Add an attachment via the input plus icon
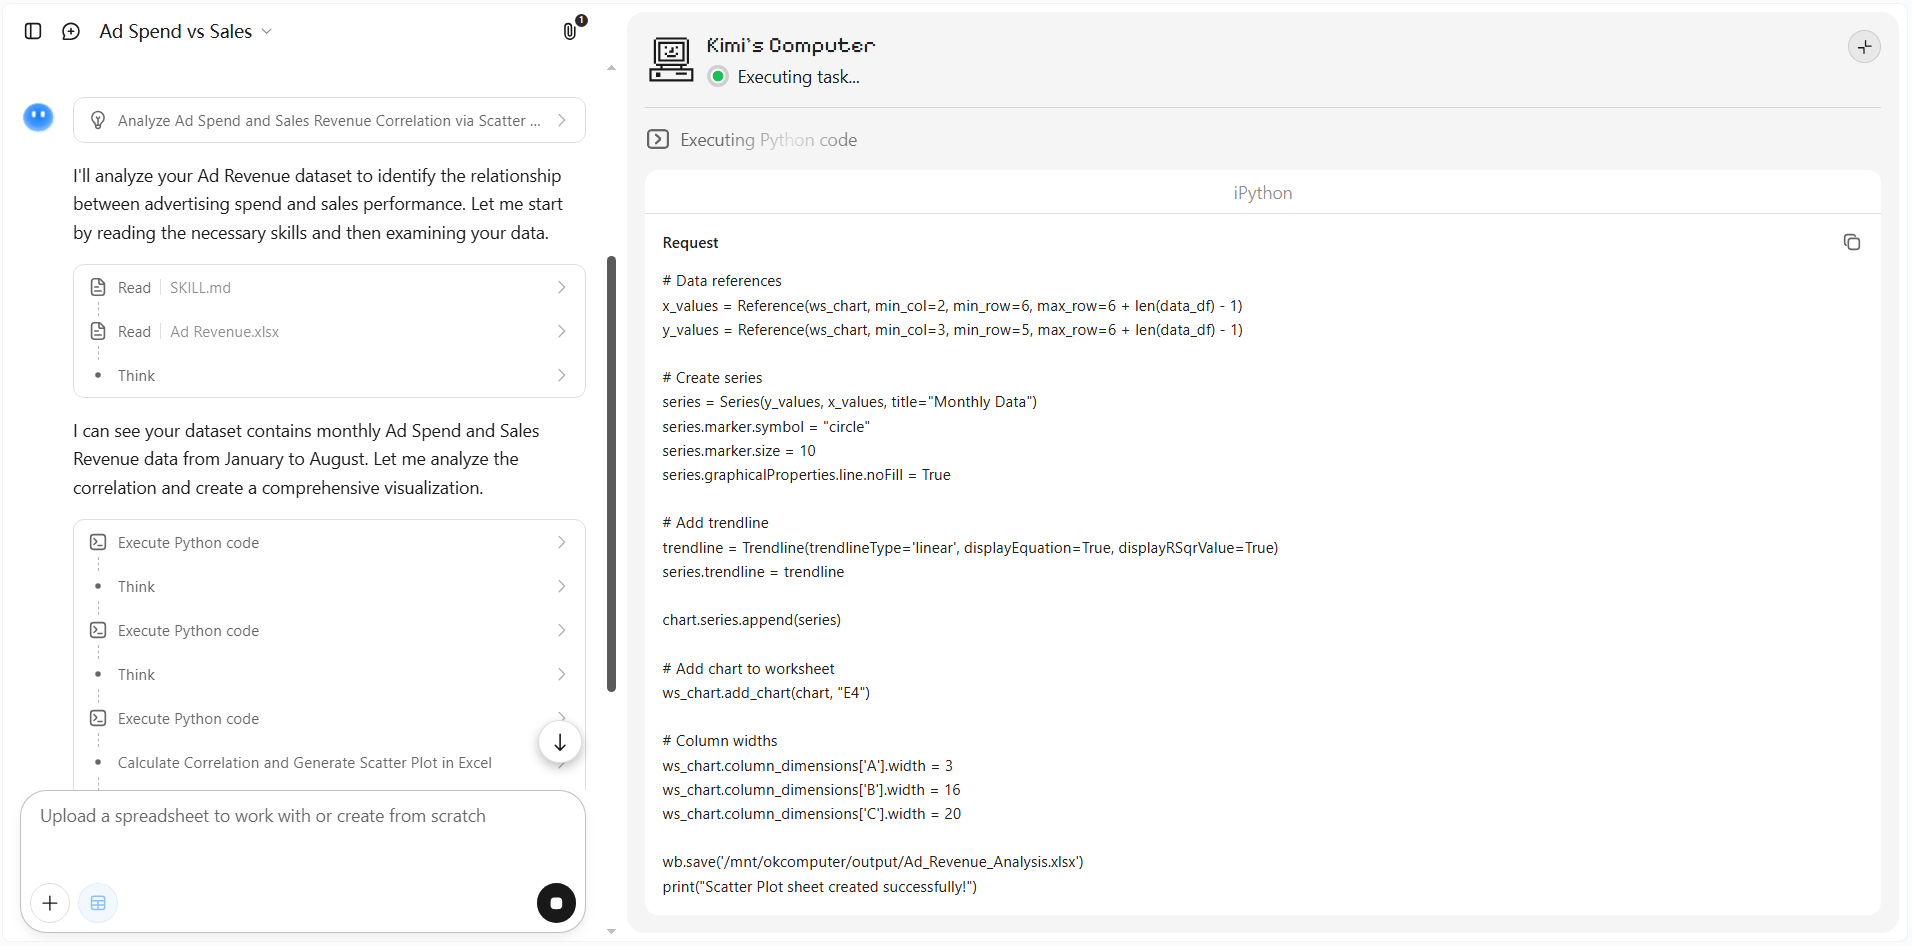1912x946 pixels. click(50, 903)
